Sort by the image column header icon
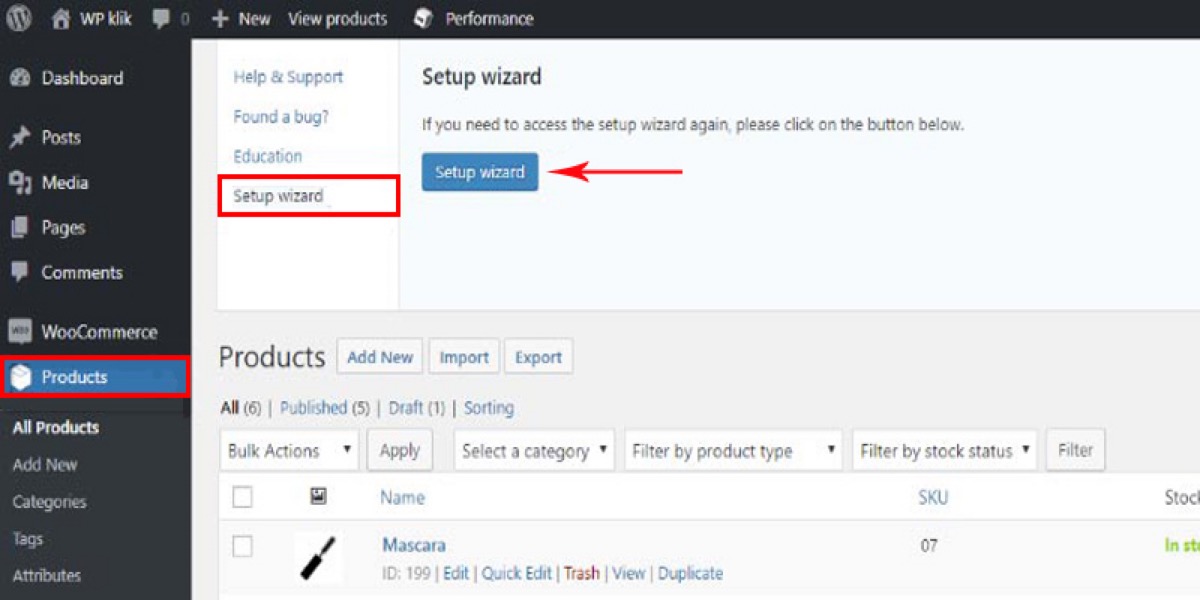This screenshot has height=600, width=1200. pos(319,496)
